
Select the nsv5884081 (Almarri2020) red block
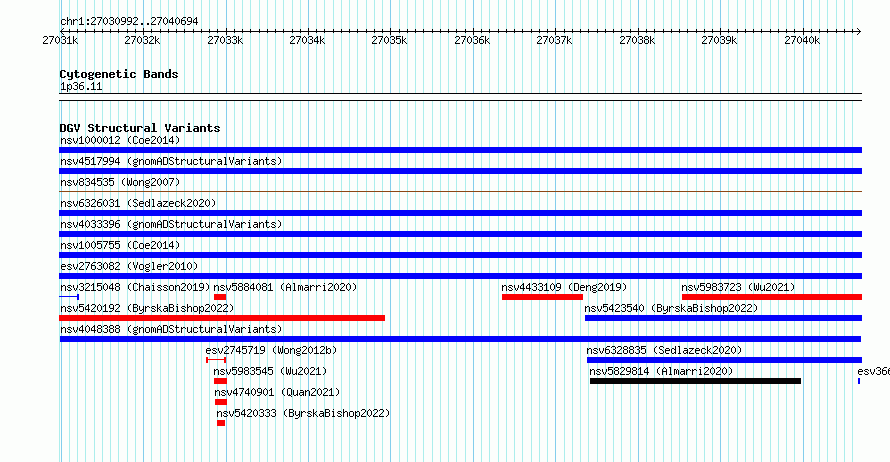220,297
